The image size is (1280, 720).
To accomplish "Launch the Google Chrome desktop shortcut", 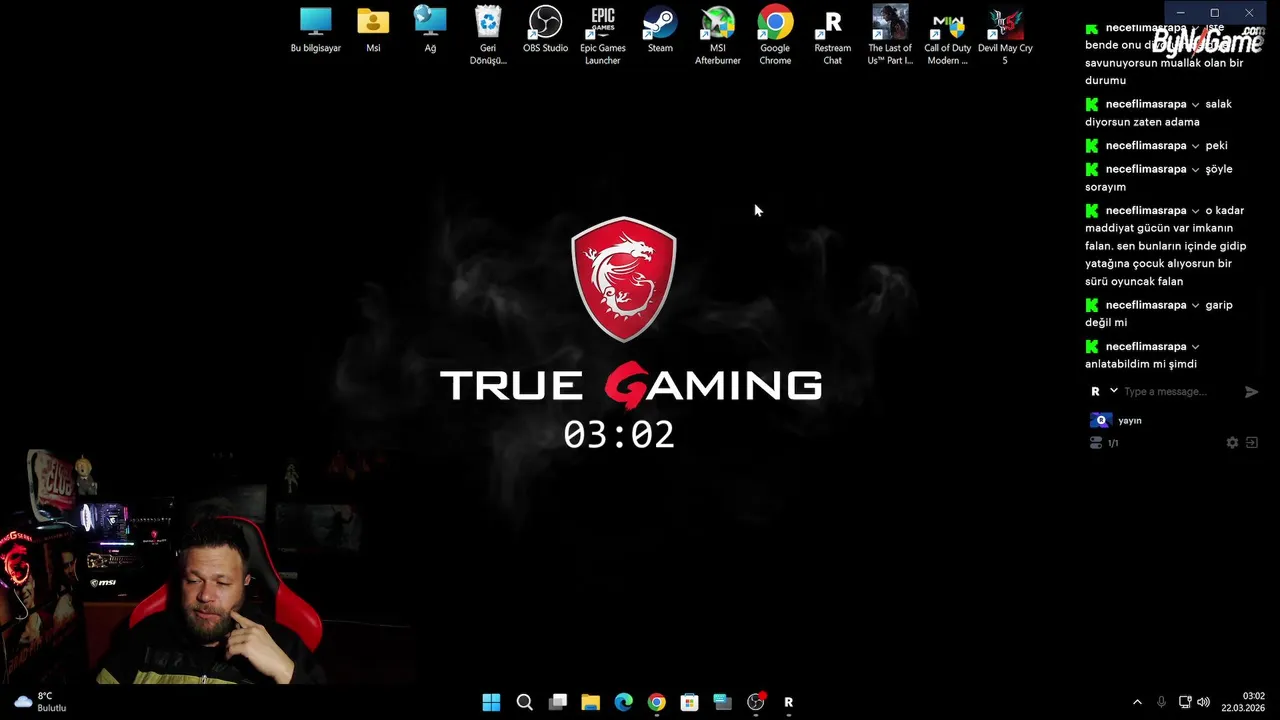I will (x=775, y=35).
